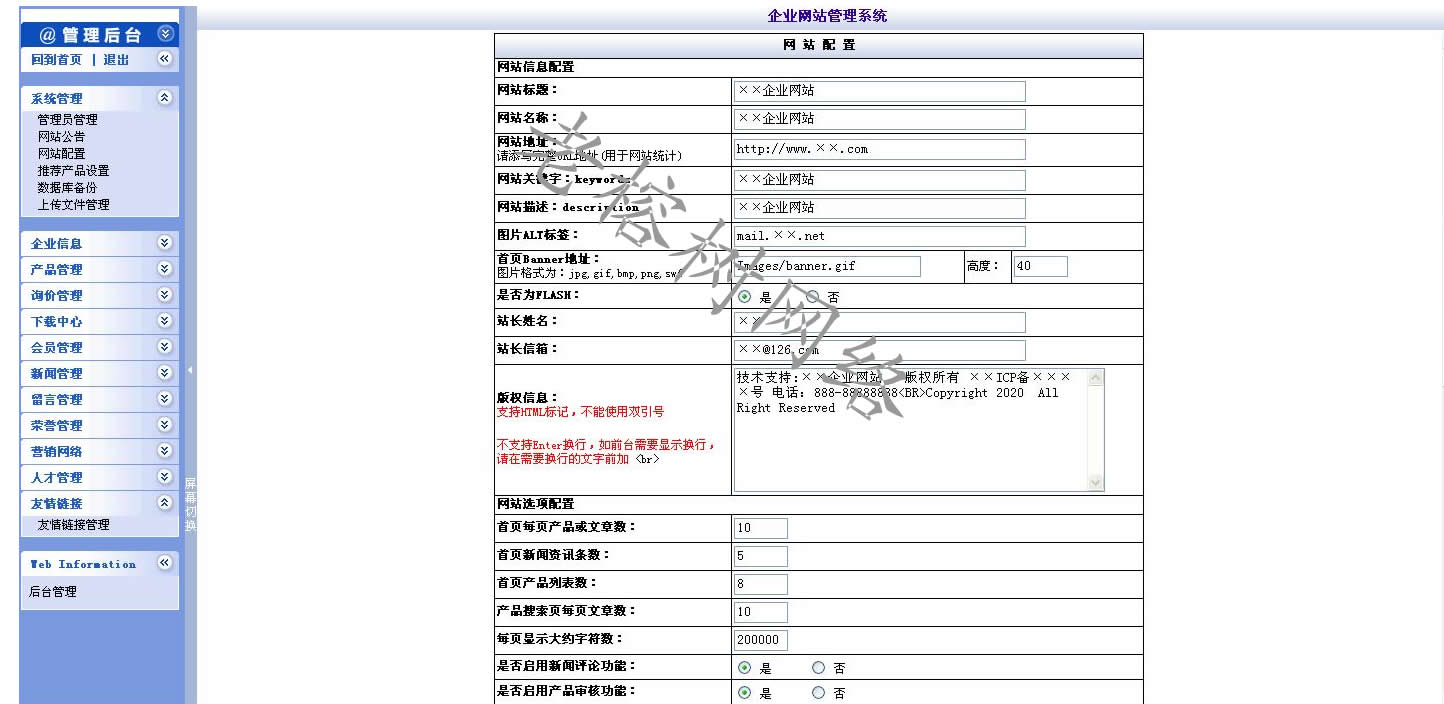Click the 网站标题 input field
Image resolution: width=1444 pixels, height=704 pixels.
point(879,91)
